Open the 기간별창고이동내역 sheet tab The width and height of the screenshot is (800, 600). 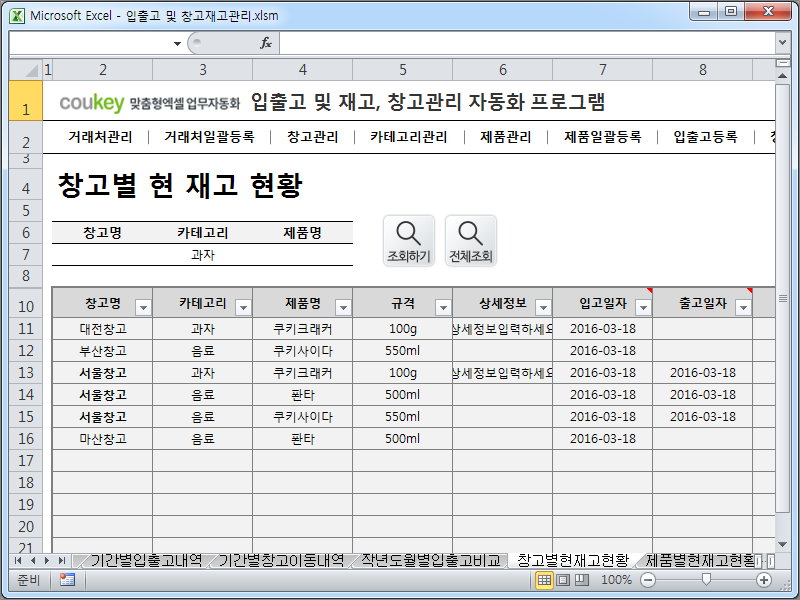click(281, 561)
